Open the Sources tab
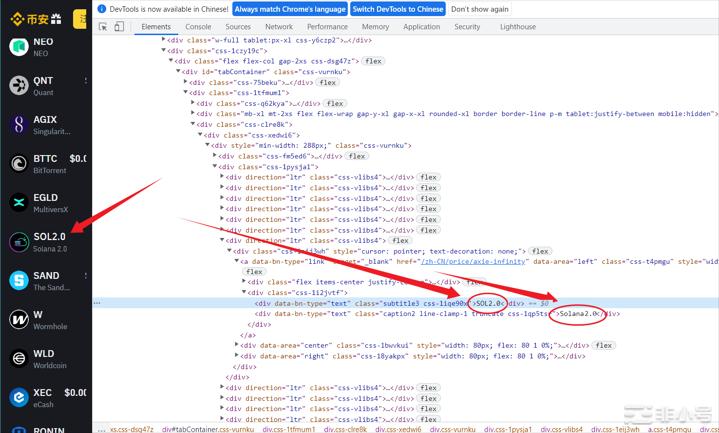719x433 pixels. pos(238,27)
